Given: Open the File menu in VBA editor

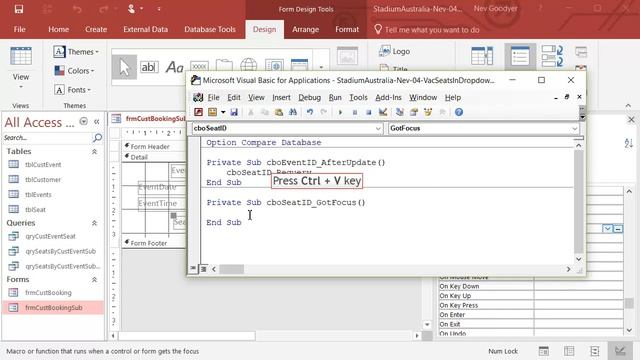Looking at the screenshot, I should click(213, 98).
